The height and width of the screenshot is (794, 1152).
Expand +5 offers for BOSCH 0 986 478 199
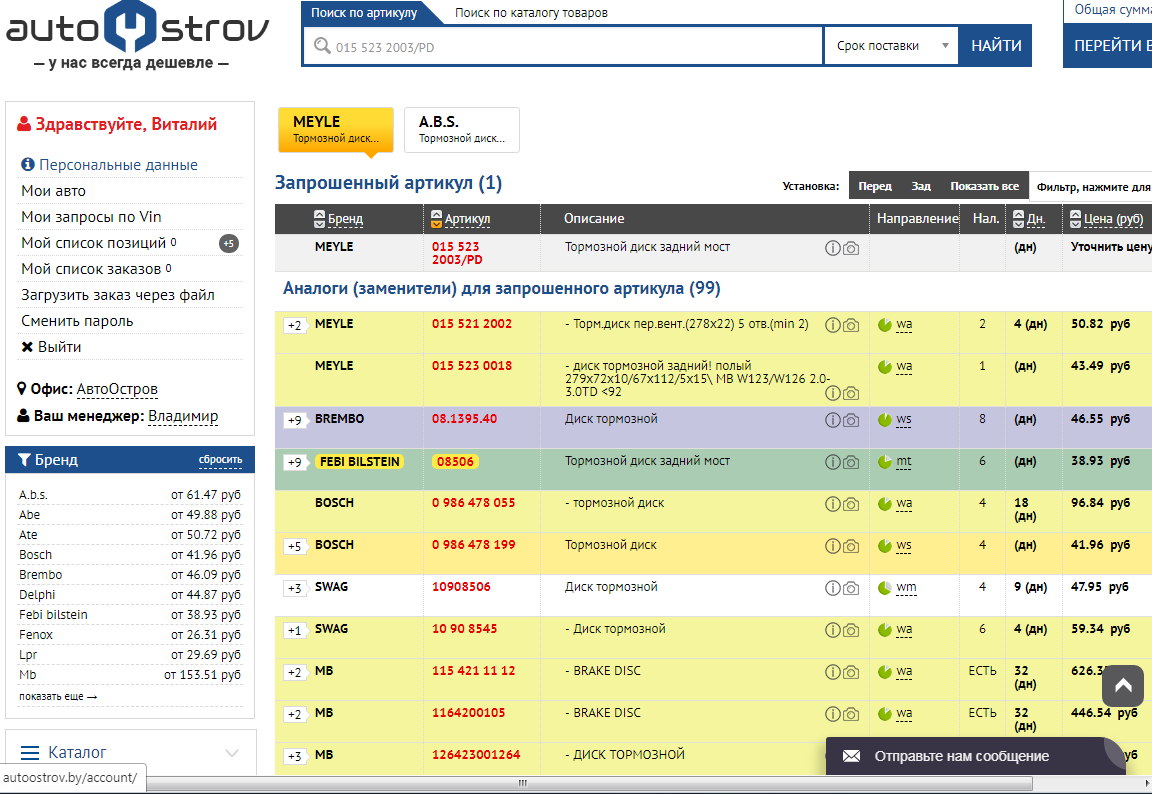click(x=295, y=546)
